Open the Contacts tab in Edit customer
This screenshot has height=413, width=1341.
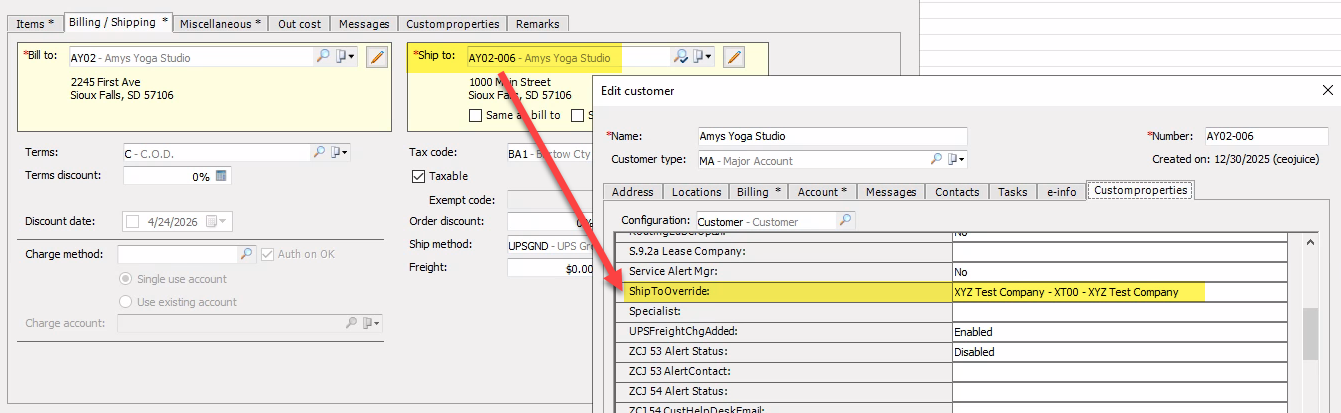coord(959,191)
